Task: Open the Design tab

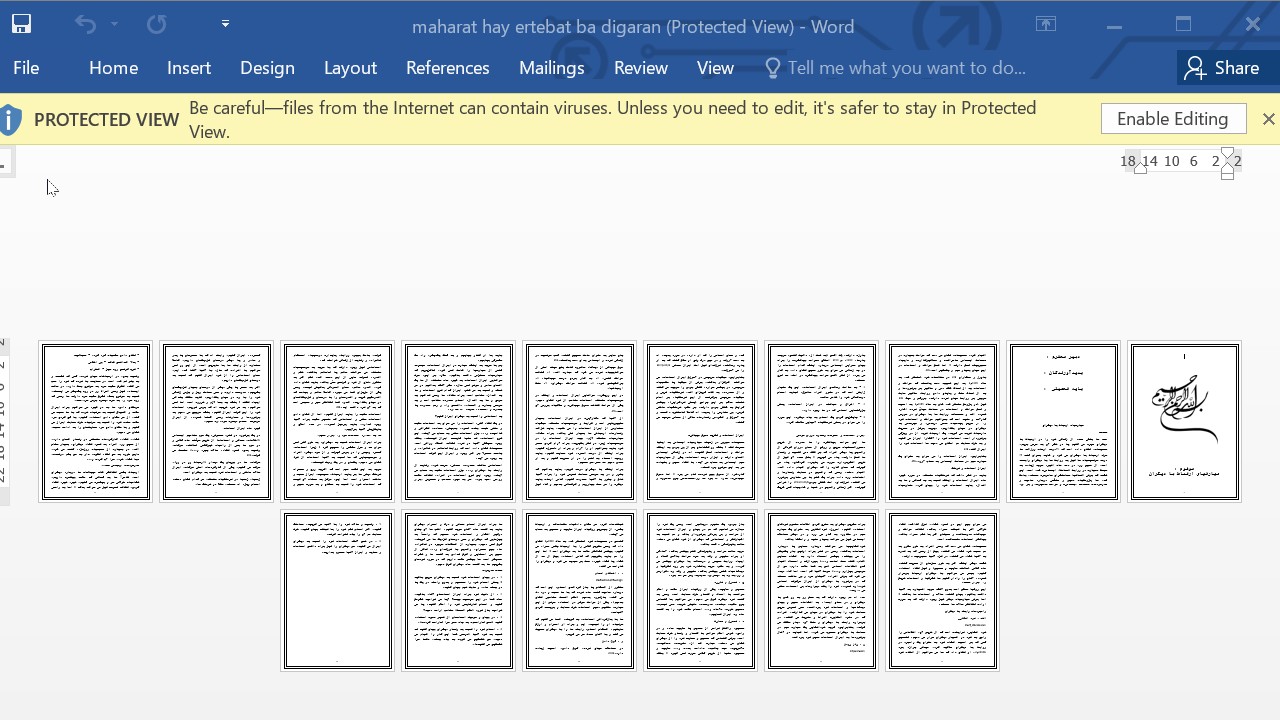Action: click(267, 68)
